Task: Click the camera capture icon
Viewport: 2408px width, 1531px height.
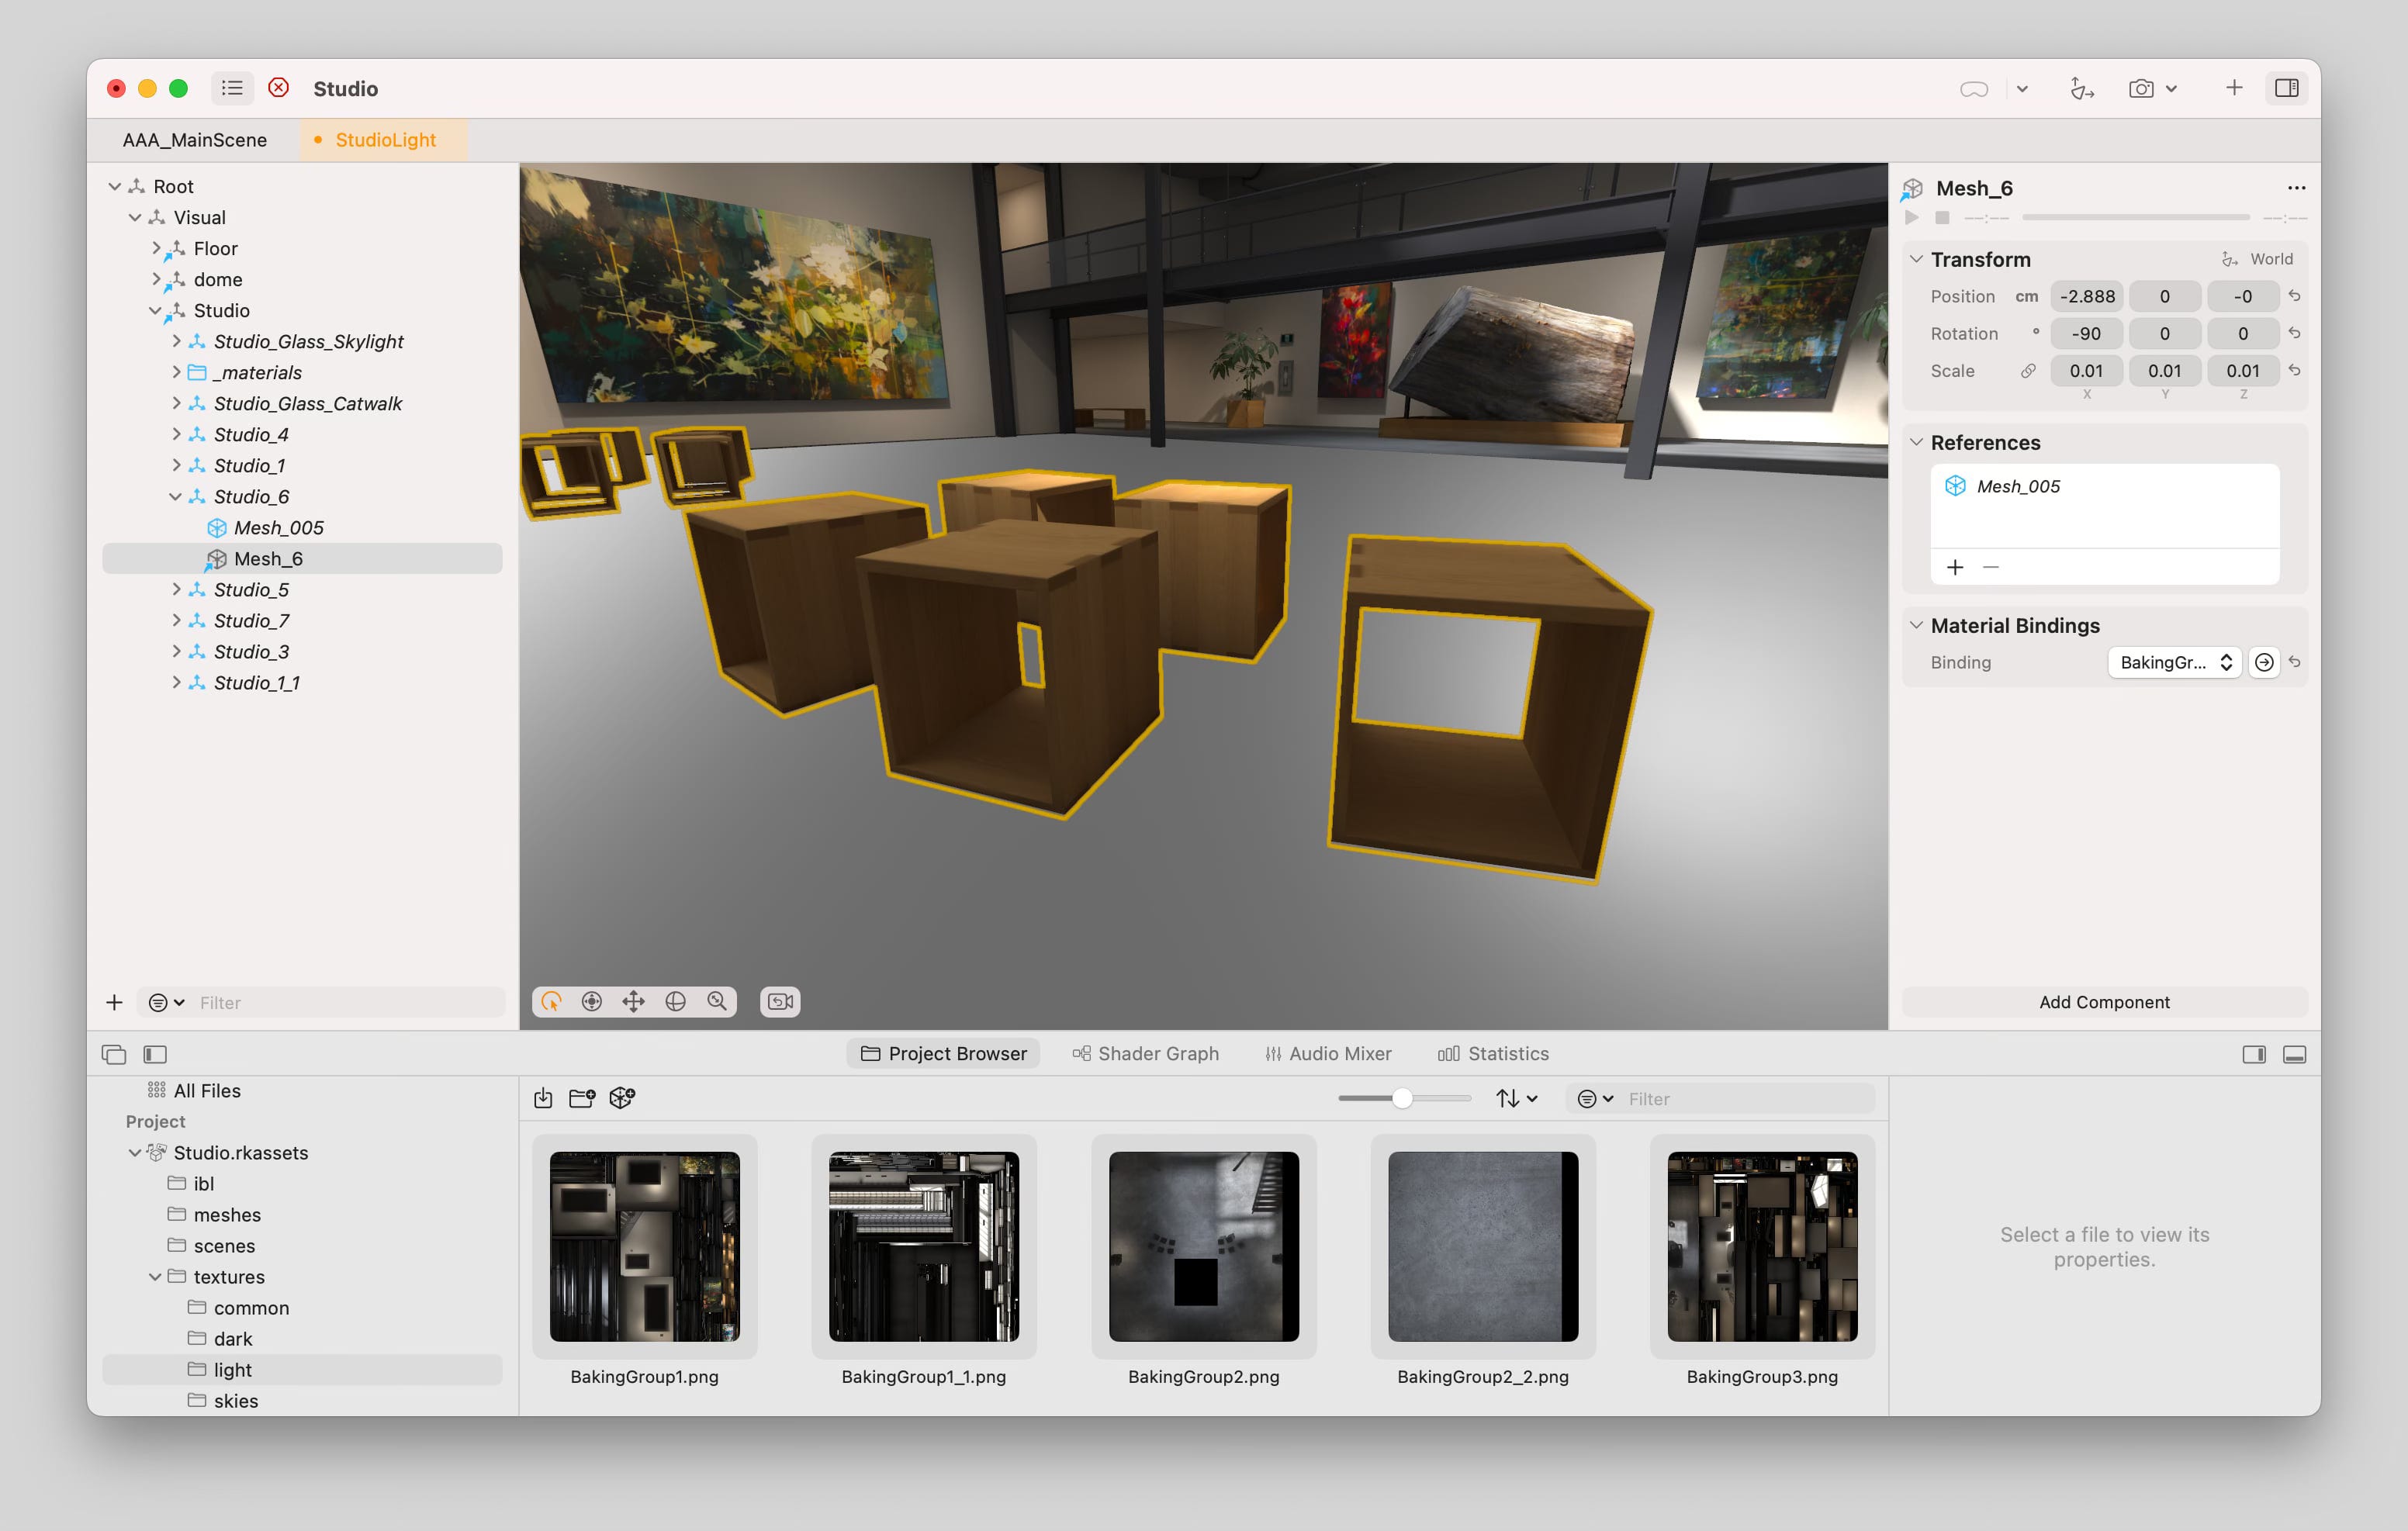Action: pyautogui.click(x=2141, y=89)
